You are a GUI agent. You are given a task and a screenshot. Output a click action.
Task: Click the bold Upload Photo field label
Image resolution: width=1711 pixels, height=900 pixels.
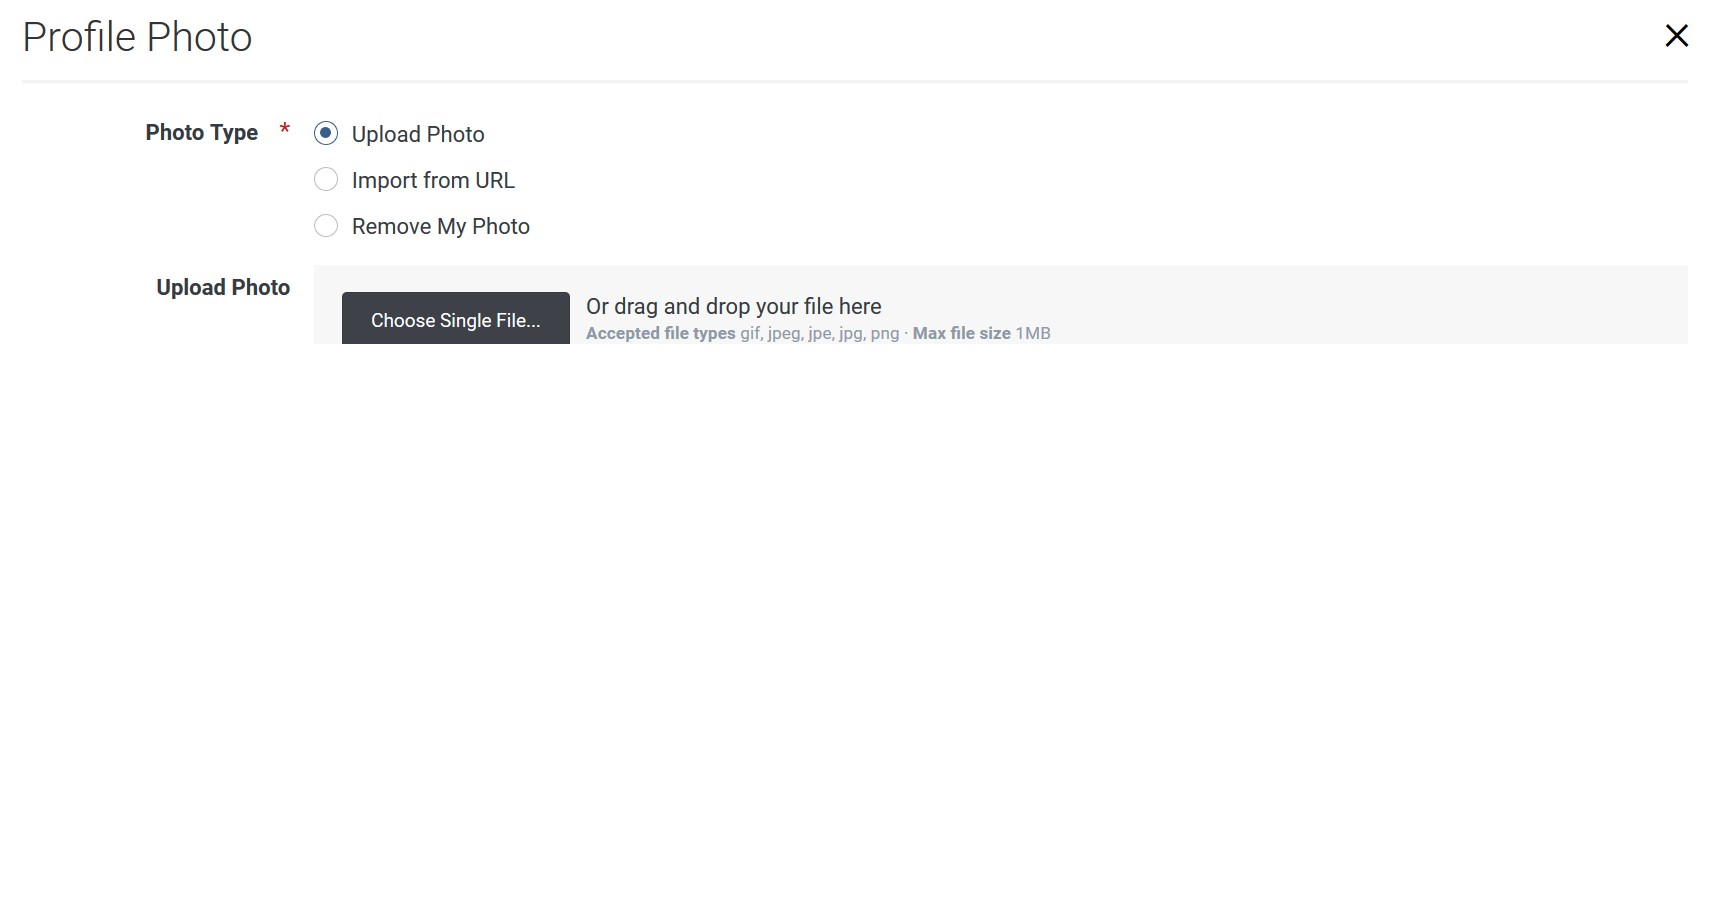click(x=223, y=287)
